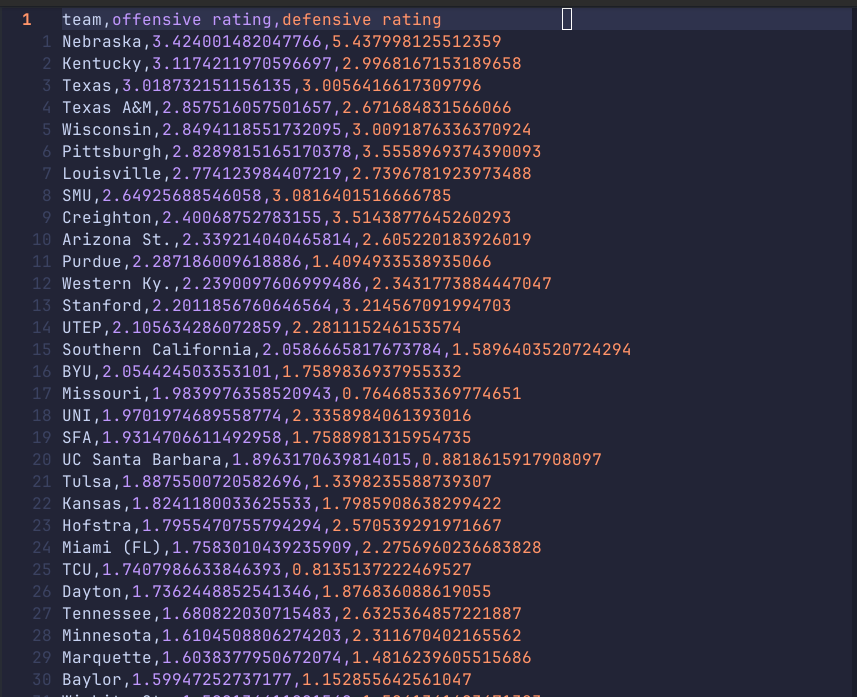Image resolution: width=857 pixels, height=697 pixels.
Task: Click Texas offensive rating 3.01873215156135
Action: [x=207, y=86]
